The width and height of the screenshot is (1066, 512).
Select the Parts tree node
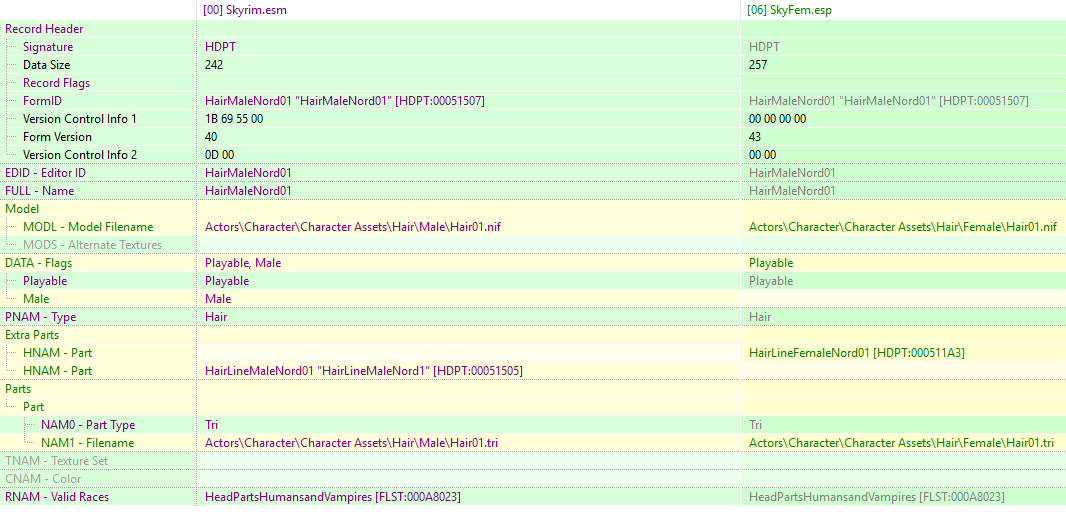[x=18, y=389]
